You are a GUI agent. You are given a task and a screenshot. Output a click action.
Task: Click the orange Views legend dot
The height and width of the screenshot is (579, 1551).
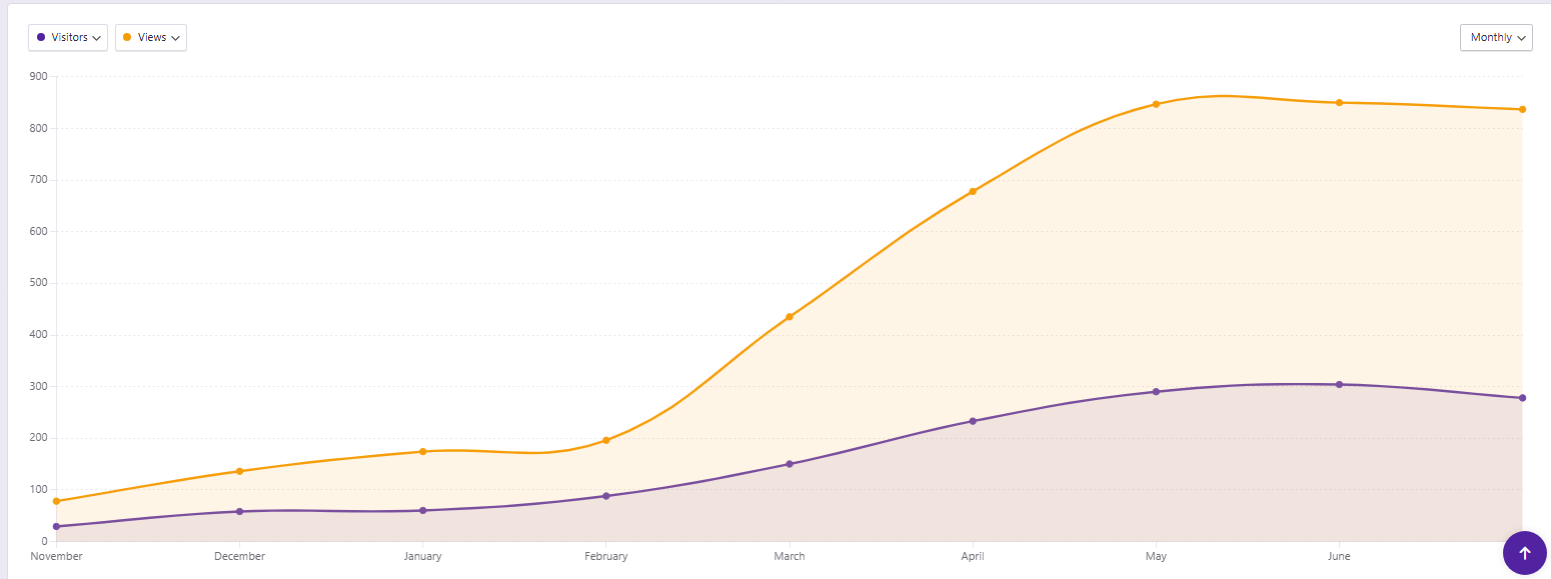127,37
